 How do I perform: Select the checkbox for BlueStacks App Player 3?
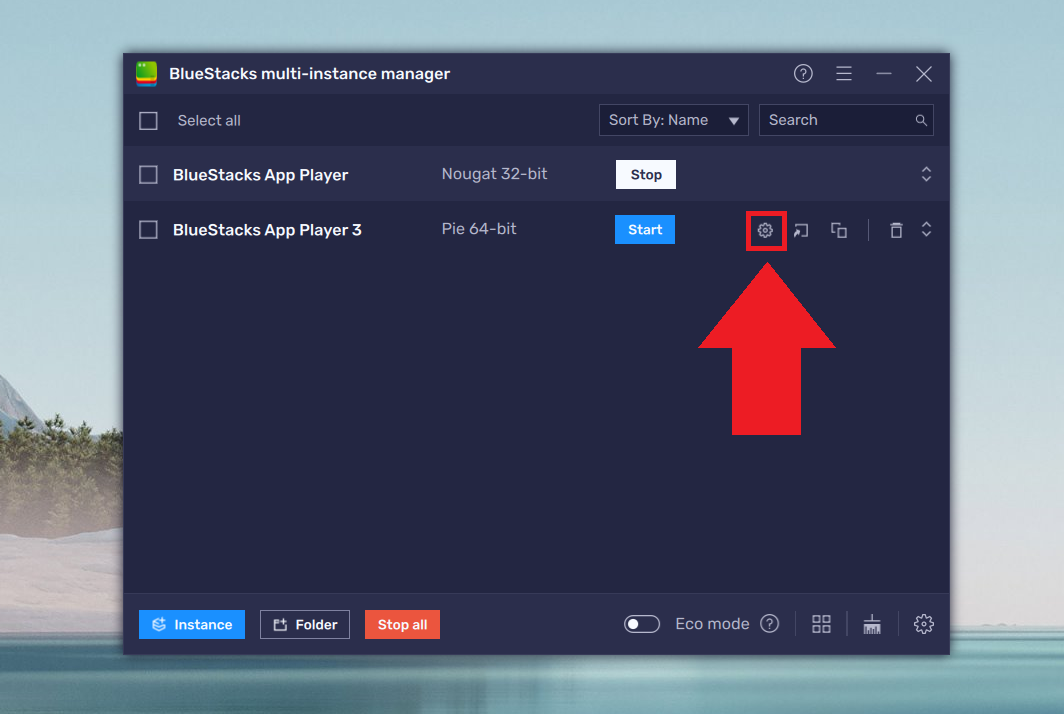[148, 229]
